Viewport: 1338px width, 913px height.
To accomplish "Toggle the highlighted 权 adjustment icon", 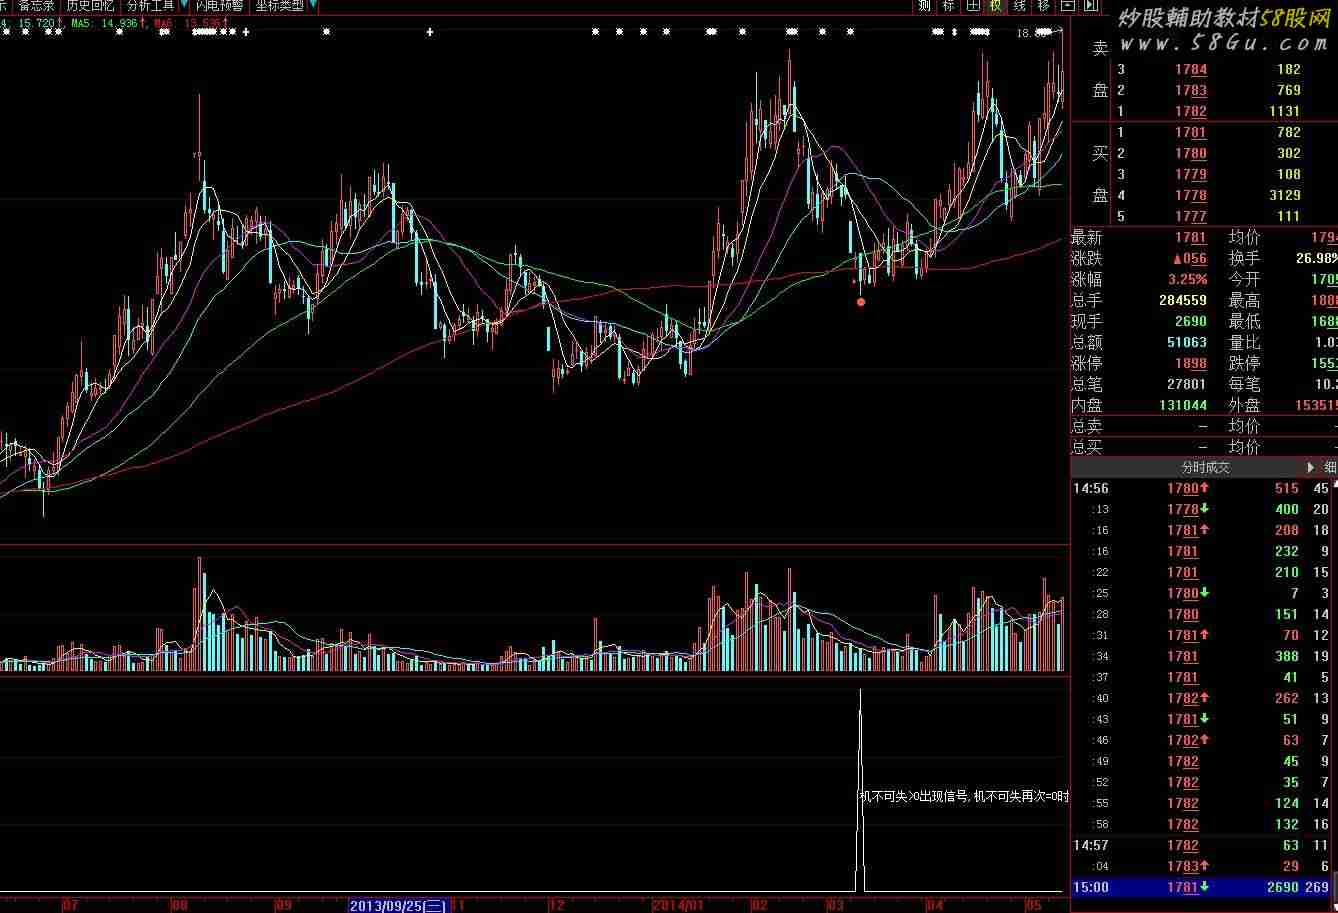I will pyautogui.click(x=996, y=6).
